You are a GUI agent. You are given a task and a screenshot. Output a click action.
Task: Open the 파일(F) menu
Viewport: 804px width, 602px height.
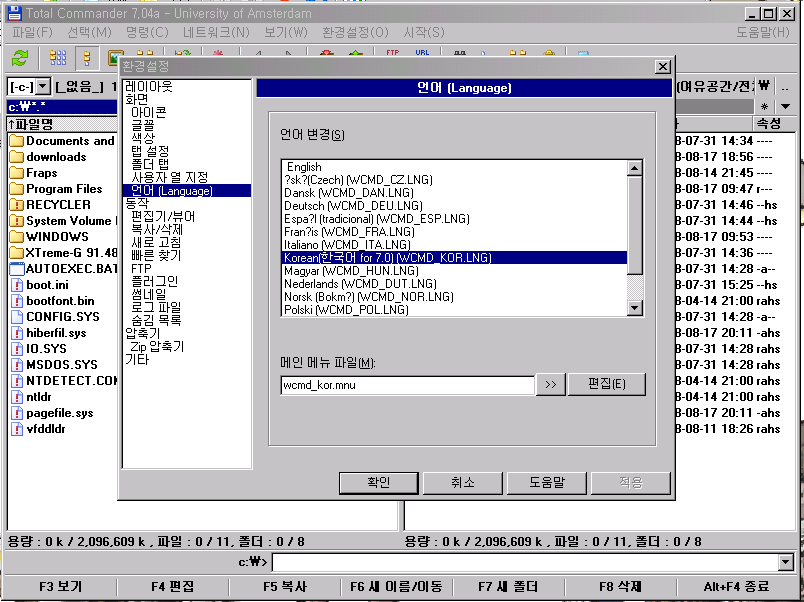32,32
